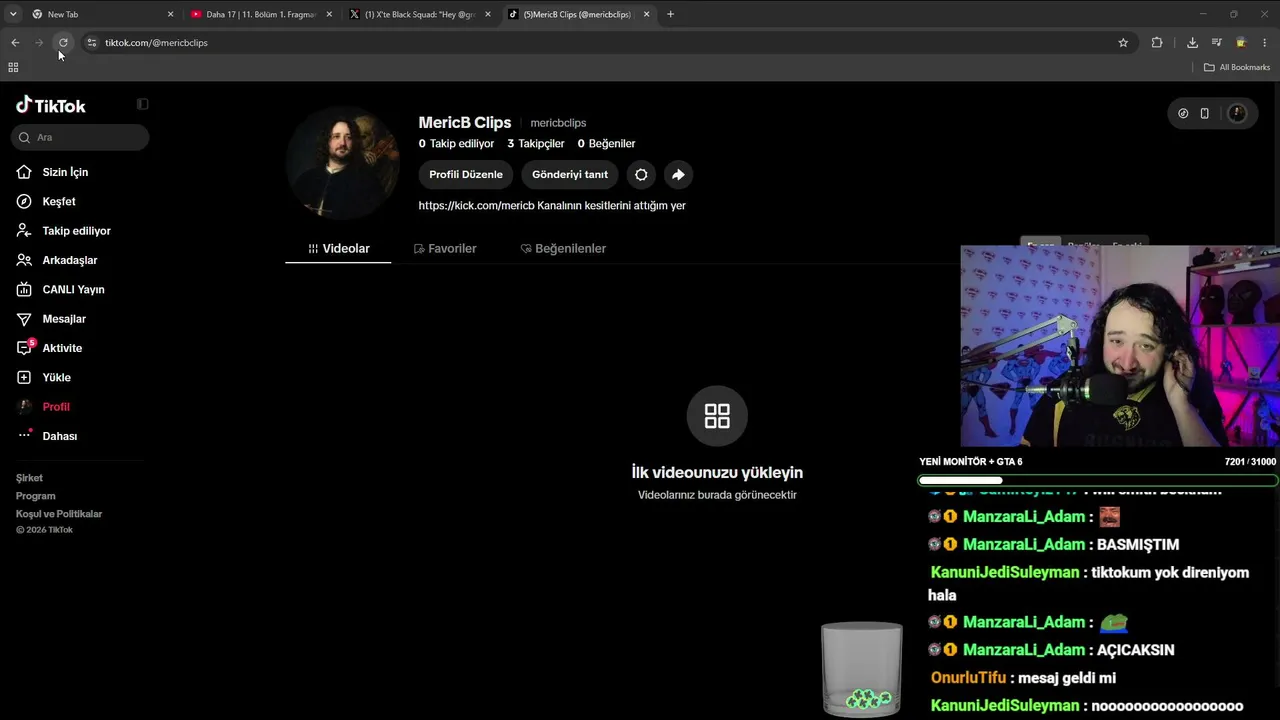Open All Bookmarks folder

pos(1237,67)
